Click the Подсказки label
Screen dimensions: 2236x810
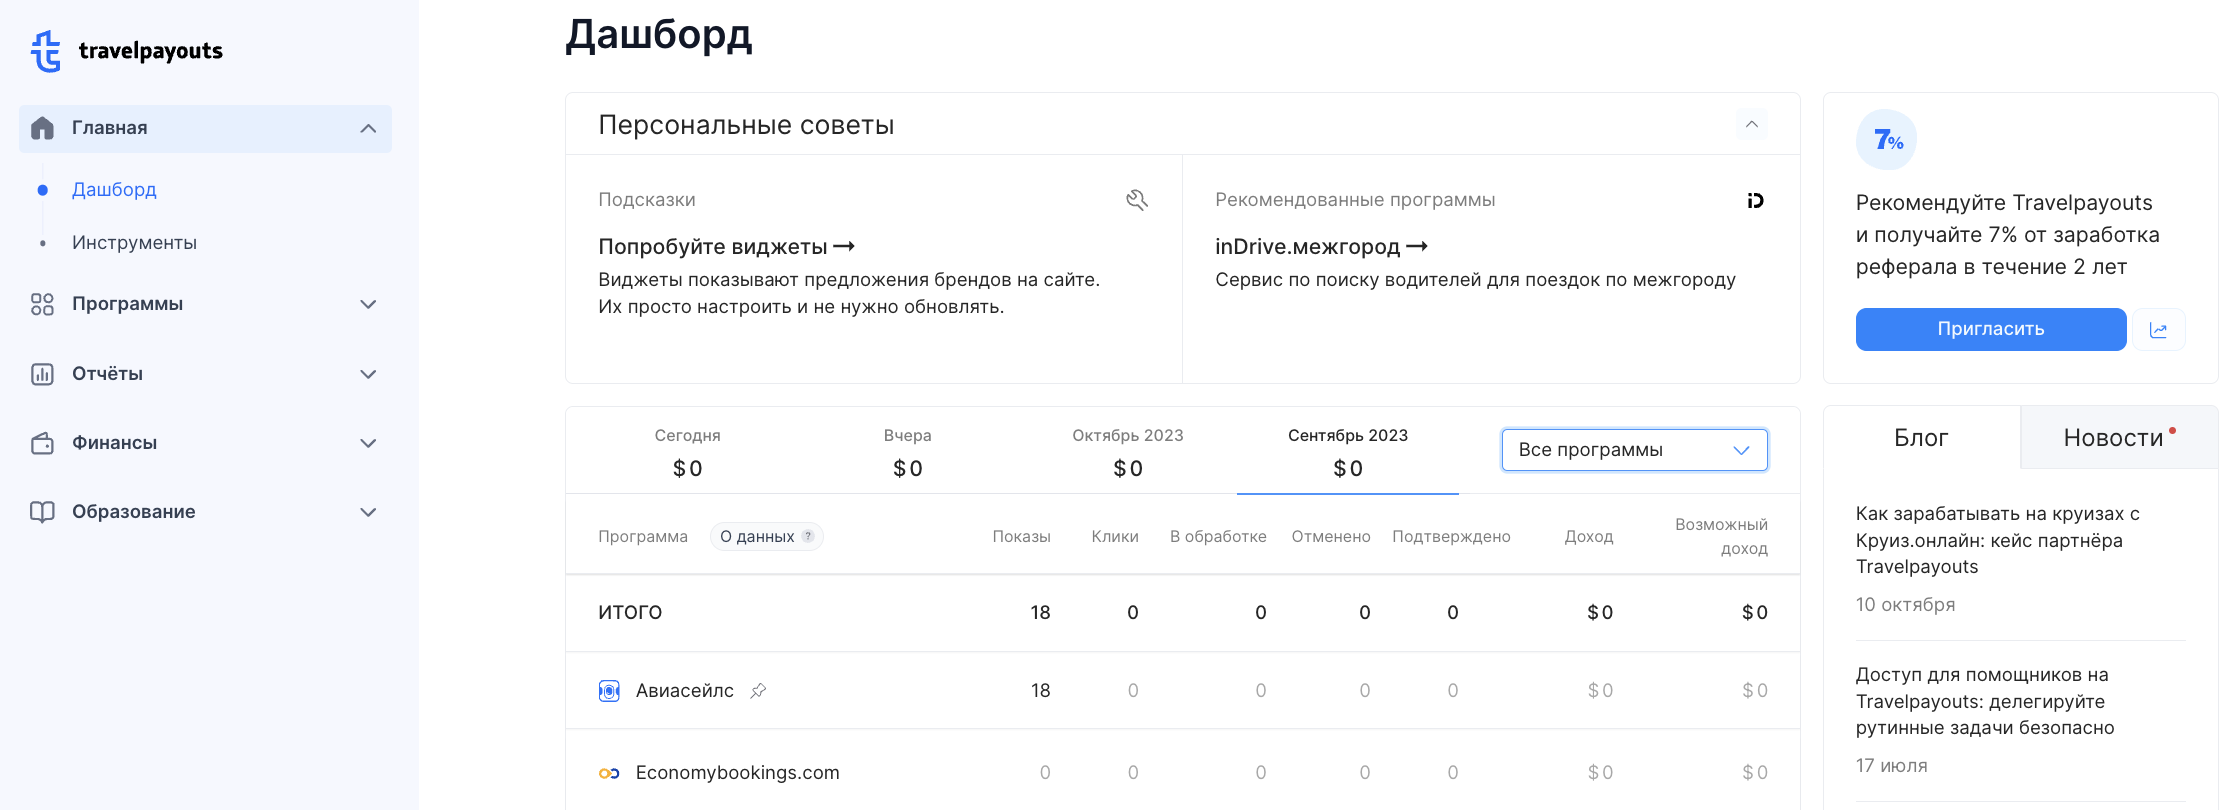point(647,200)
